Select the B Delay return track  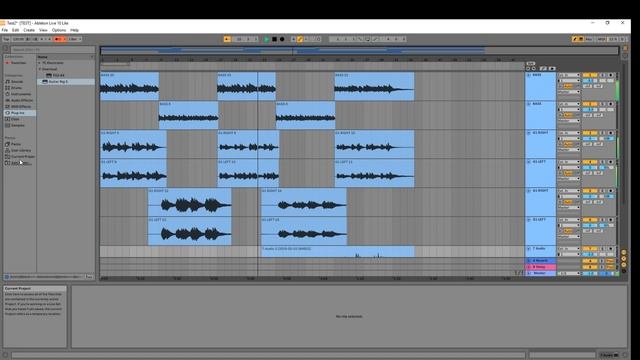(541, 267)
